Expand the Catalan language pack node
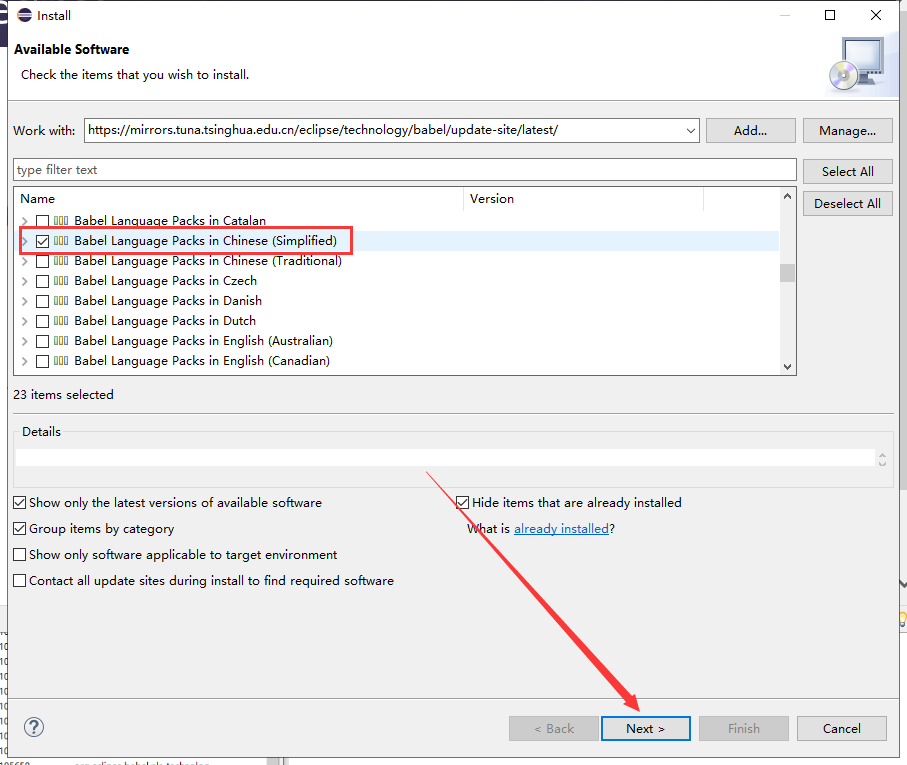 click(24, 221)
